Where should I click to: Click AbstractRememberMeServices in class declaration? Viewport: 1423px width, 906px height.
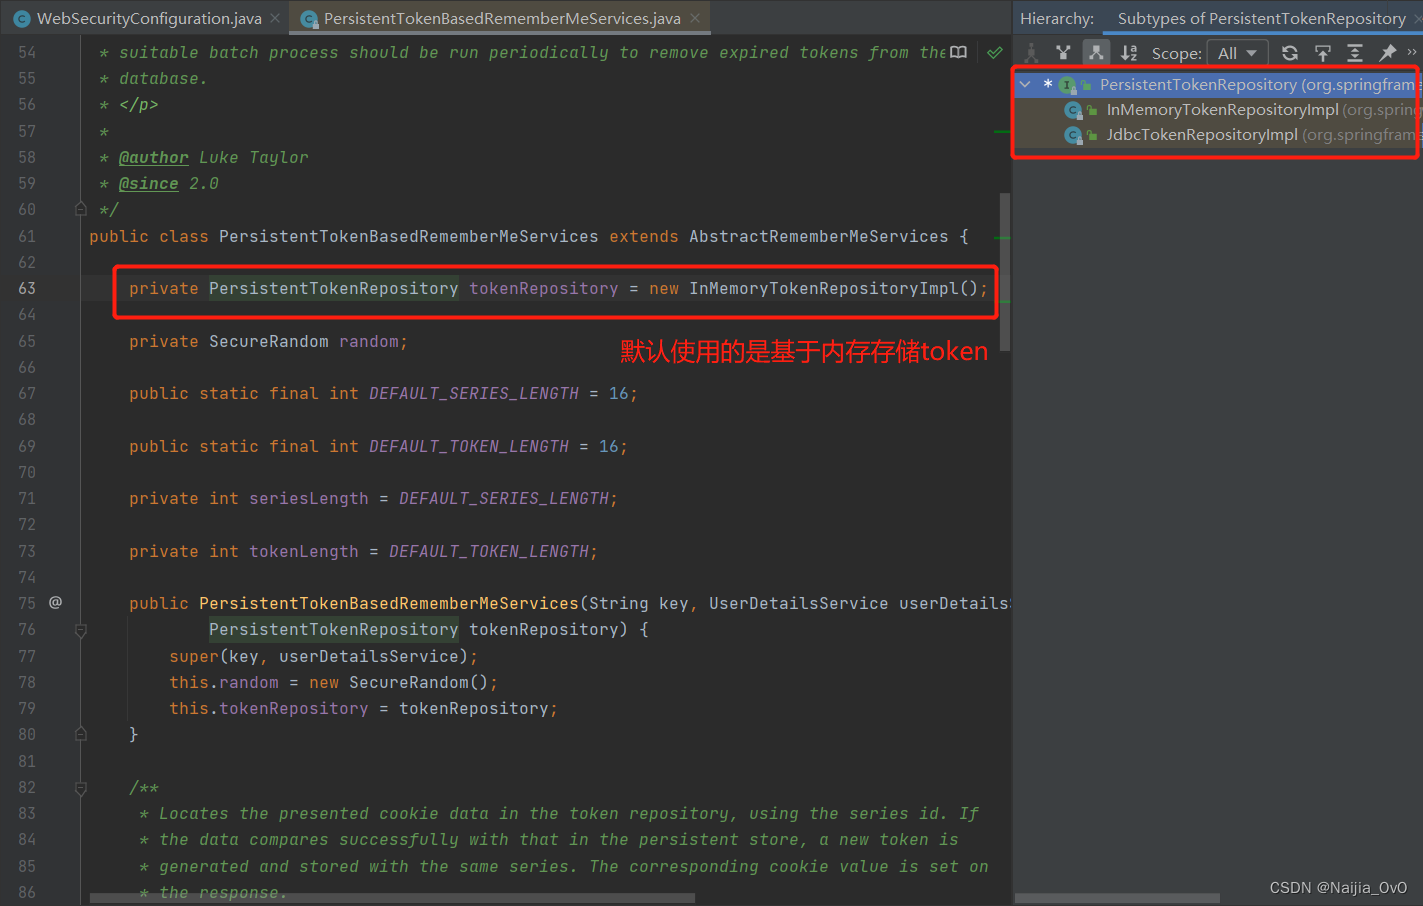818,236
